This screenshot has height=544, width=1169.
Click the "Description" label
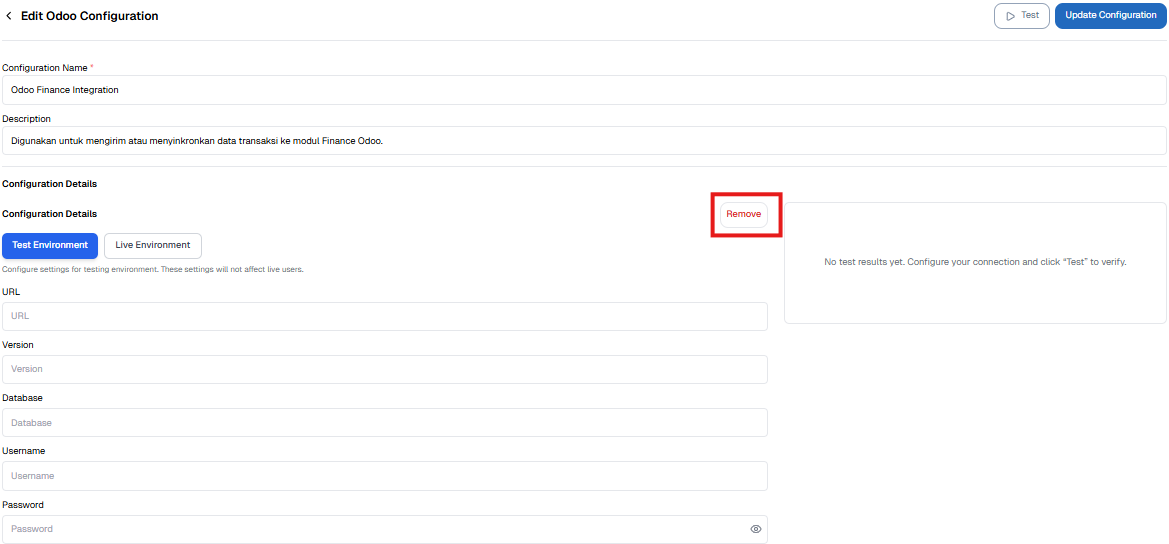27,118
